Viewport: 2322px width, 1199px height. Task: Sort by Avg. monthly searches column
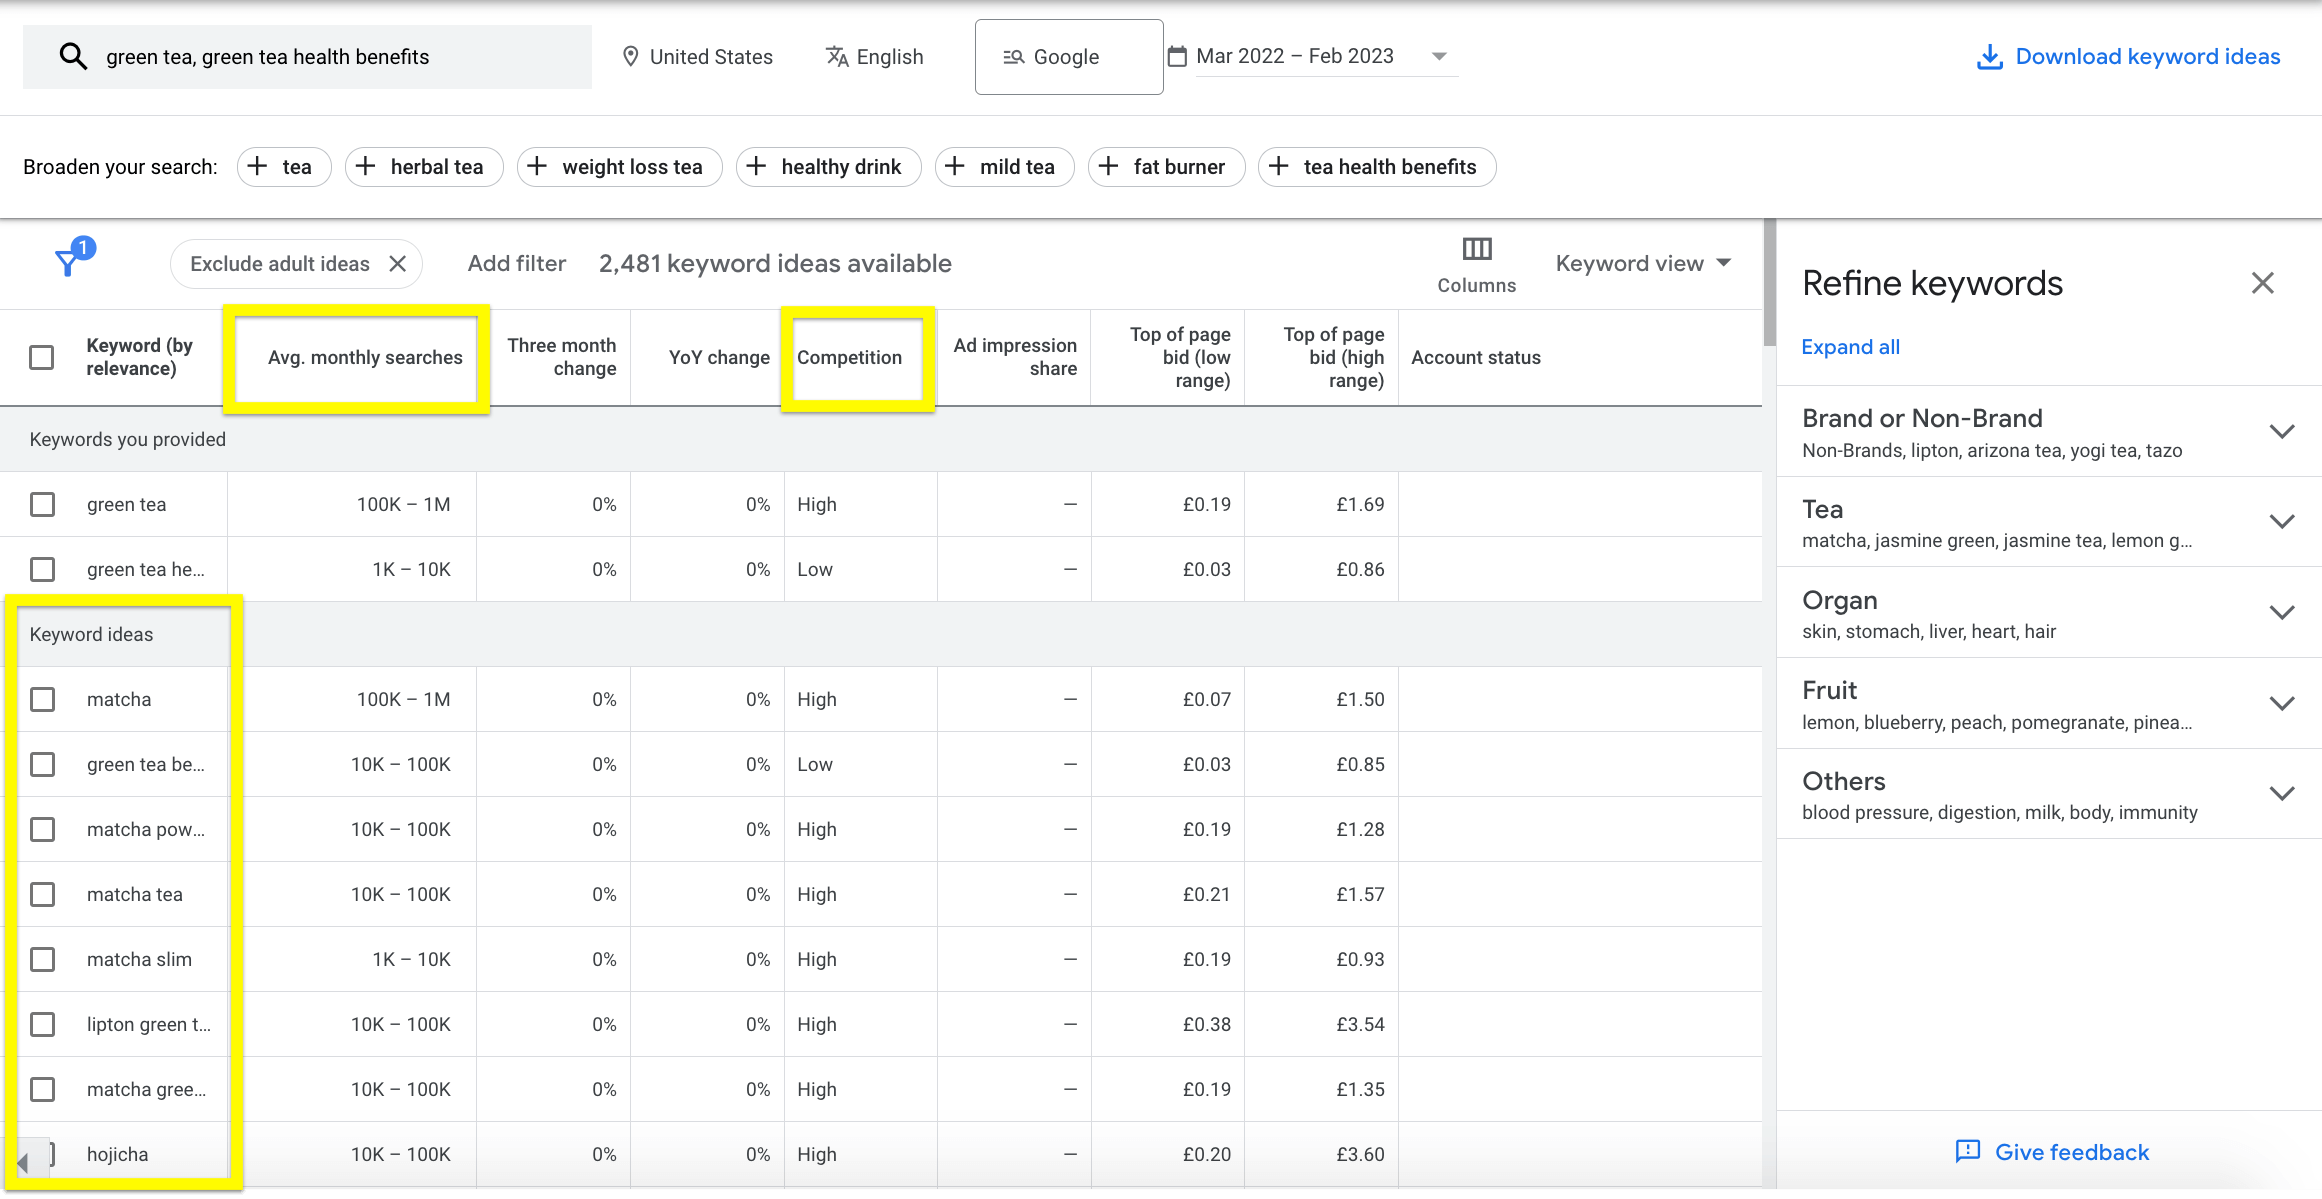(x=364, y=357)
